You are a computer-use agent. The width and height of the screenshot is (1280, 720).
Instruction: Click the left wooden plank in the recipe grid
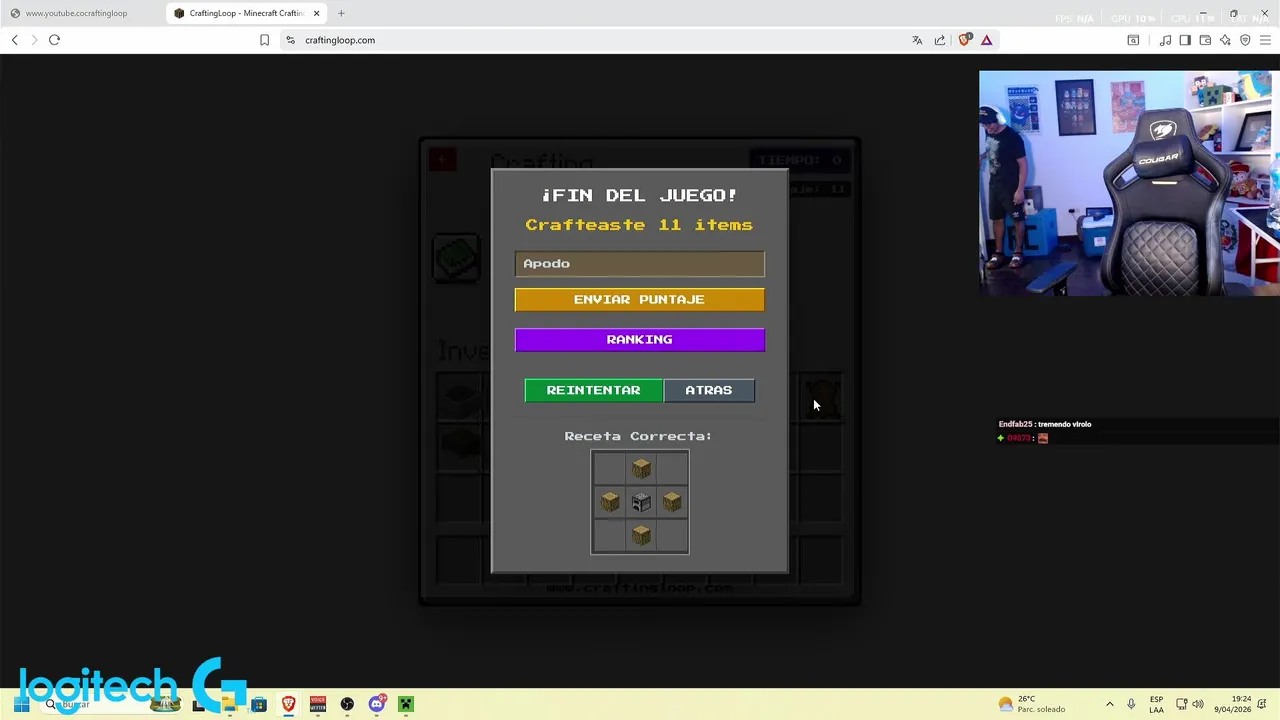(x=610, y=502)
